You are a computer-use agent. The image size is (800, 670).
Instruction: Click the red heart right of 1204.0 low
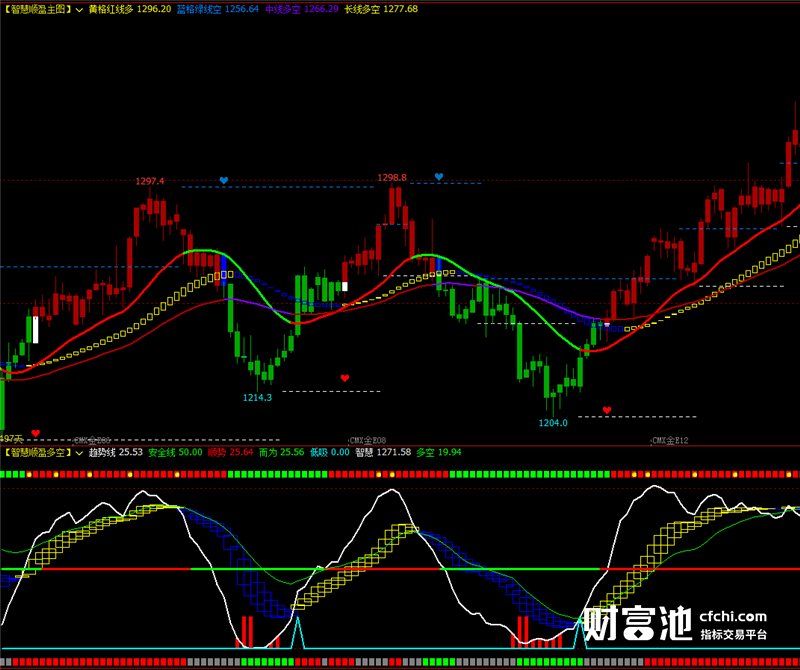[607, 410]
